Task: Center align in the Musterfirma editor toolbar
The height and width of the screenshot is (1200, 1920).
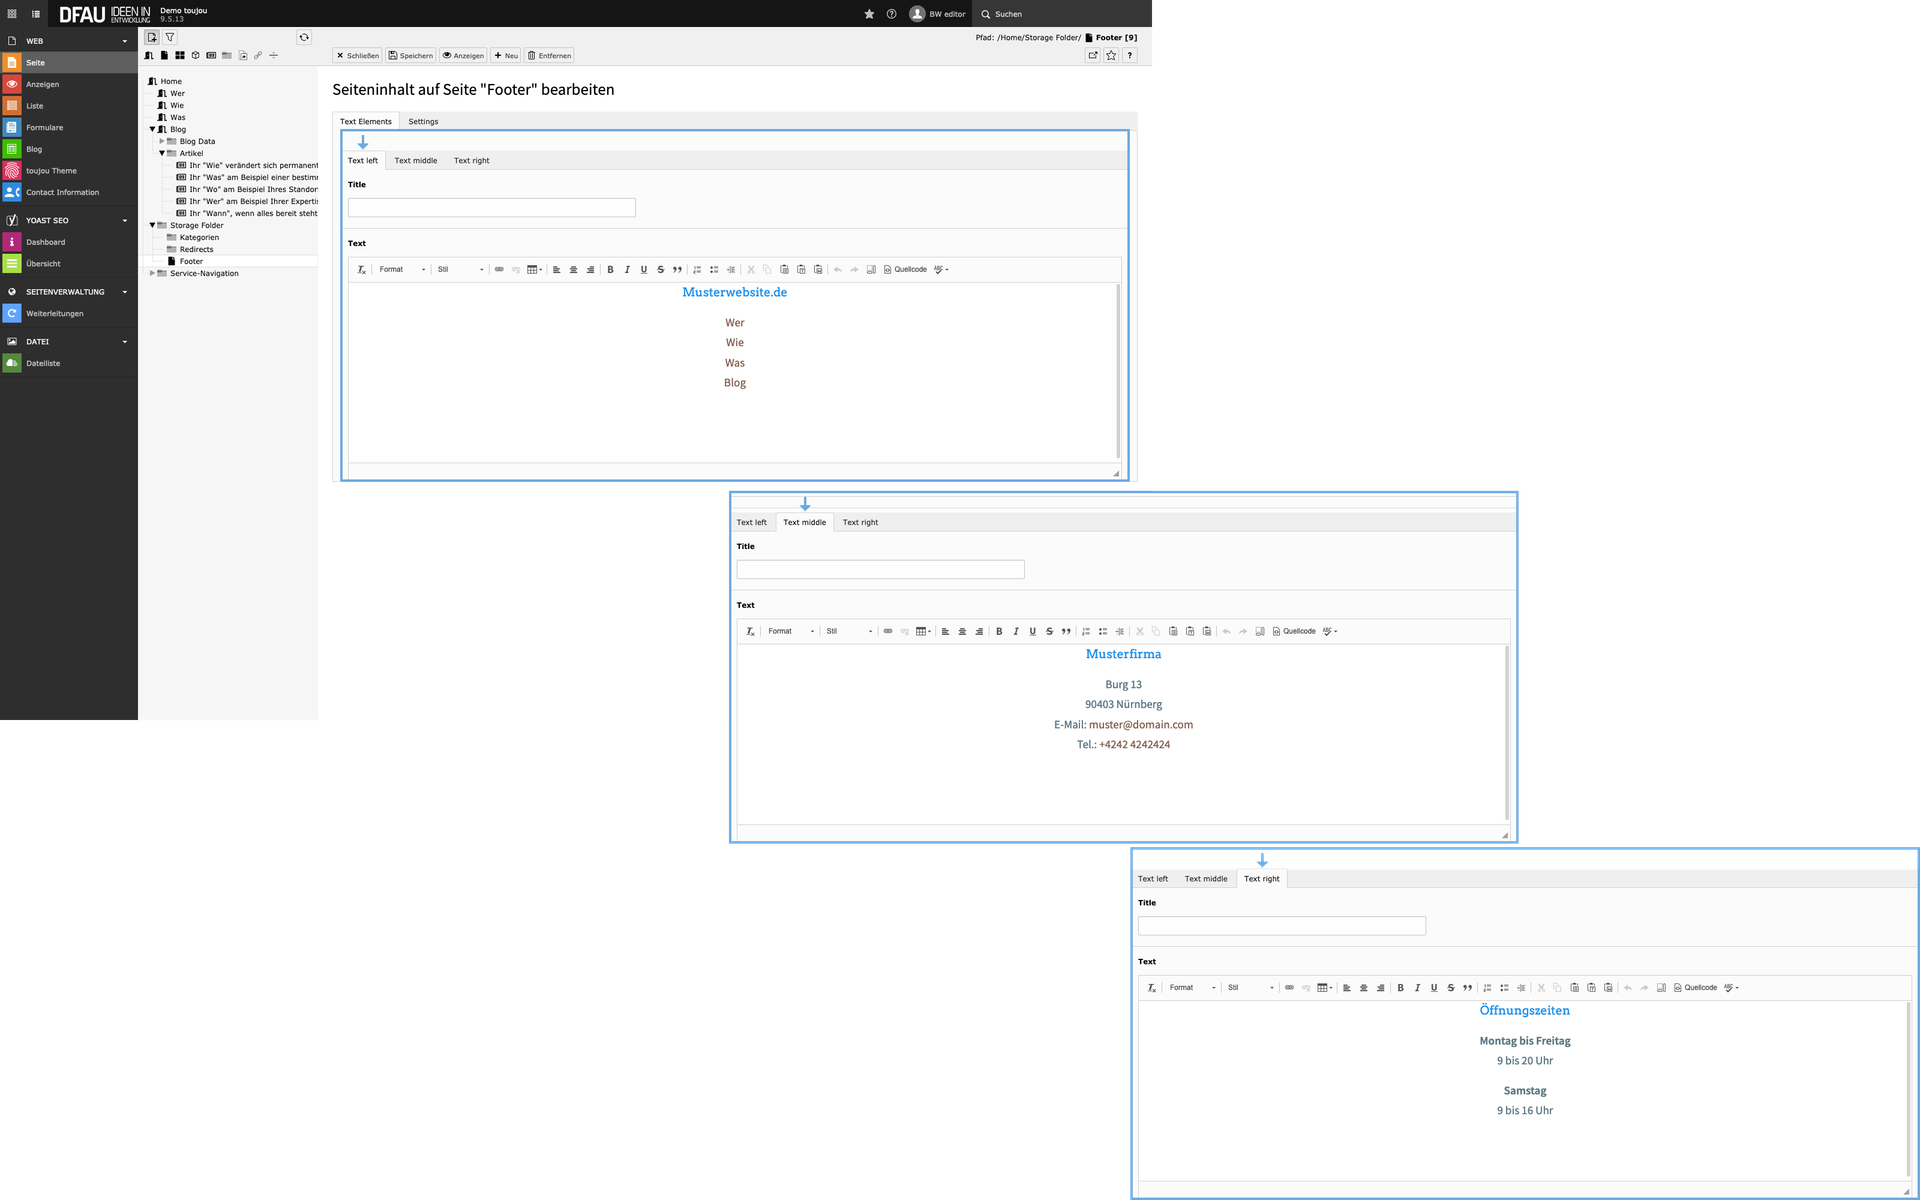Action: tap(962, 632)
